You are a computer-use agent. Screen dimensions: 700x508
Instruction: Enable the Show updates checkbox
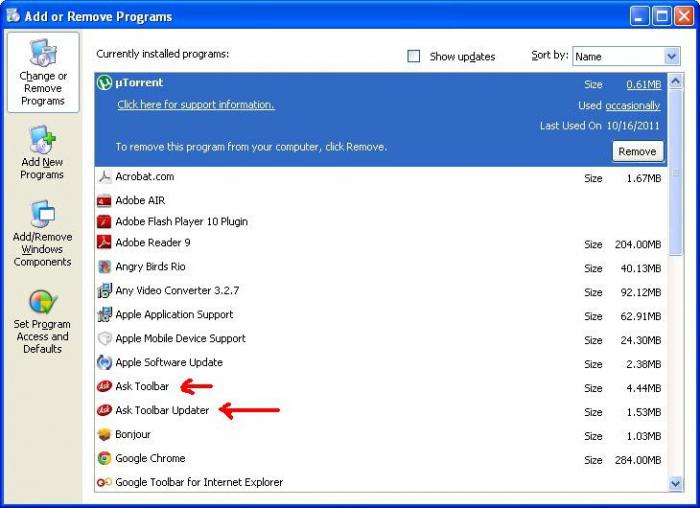click(414, 56)
